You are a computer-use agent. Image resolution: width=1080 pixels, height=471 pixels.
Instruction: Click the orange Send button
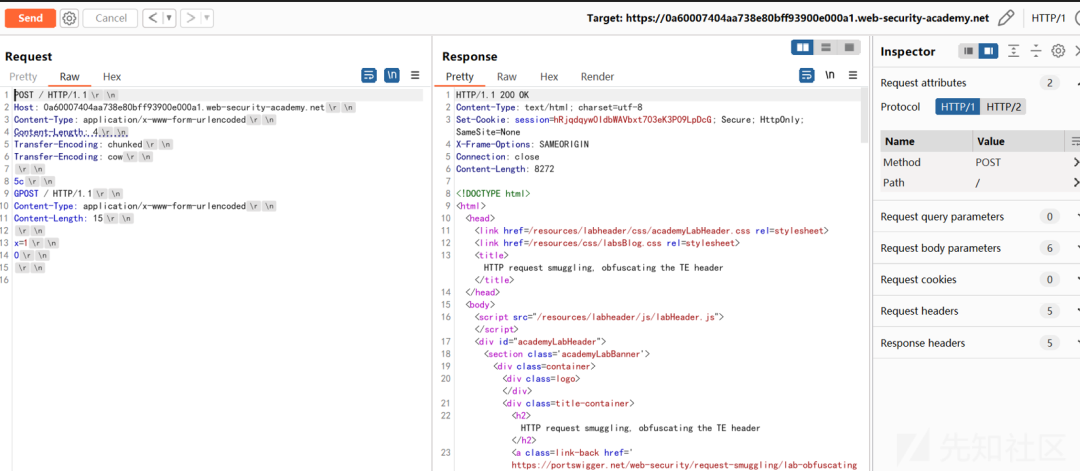click(30, 19)
